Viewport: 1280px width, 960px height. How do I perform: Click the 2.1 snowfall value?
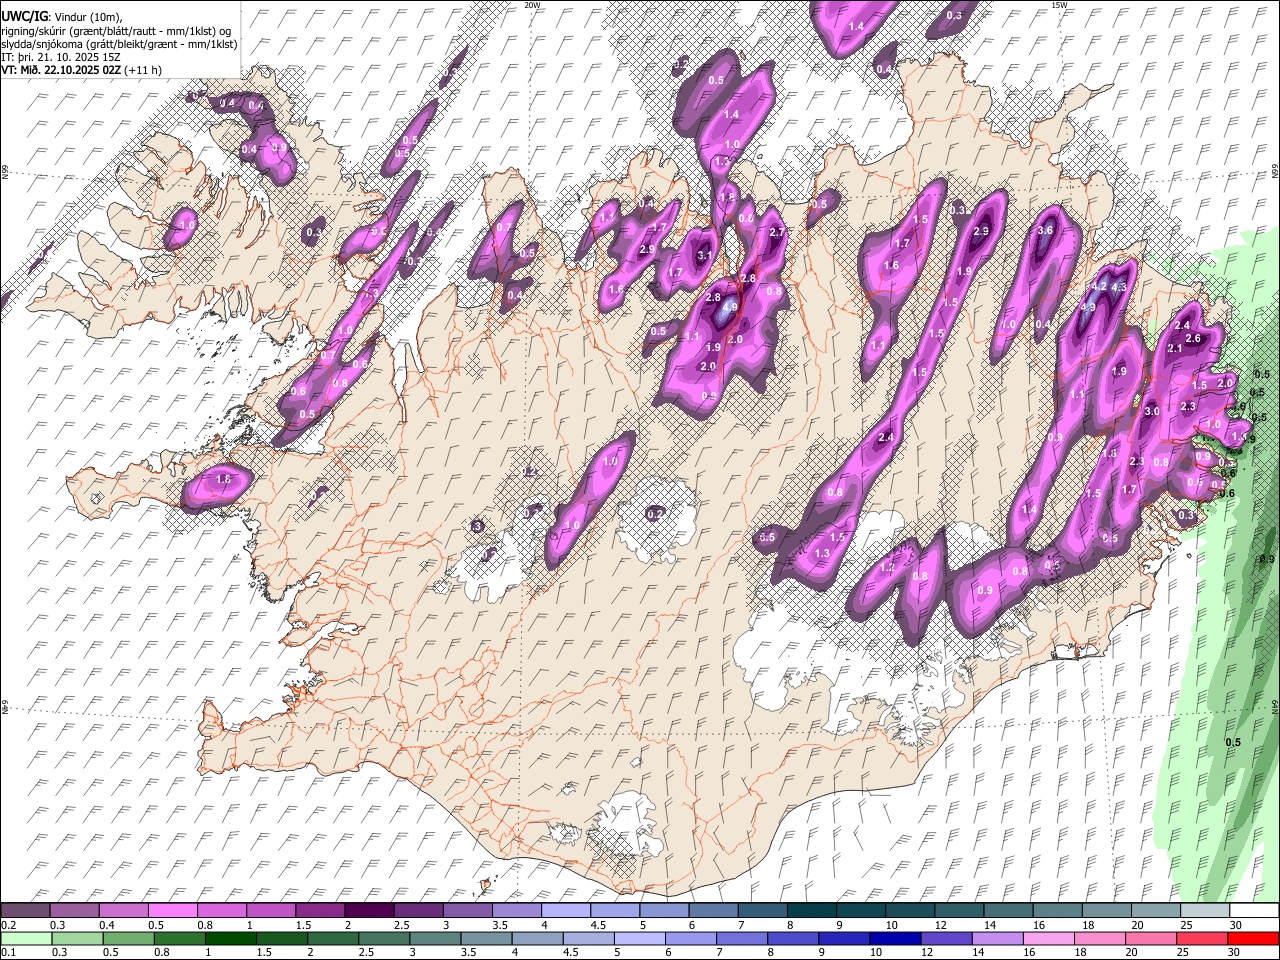(1175, 349)
